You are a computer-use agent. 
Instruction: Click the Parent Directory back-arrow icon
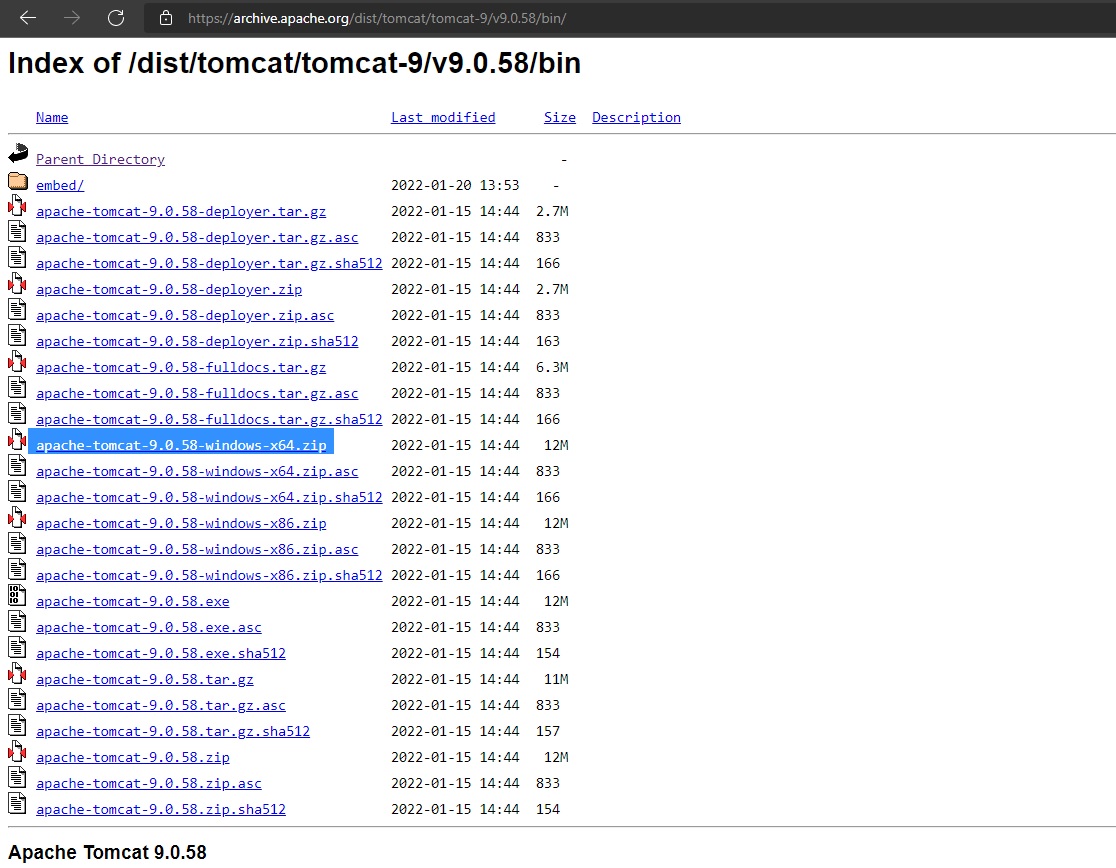[x=18, y=153]
